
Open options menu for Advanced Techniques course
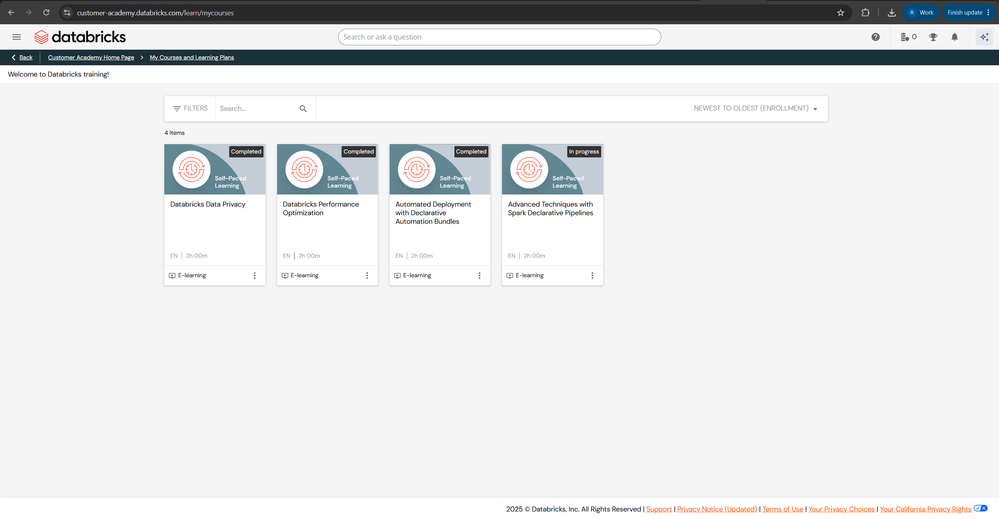(593, 276)
